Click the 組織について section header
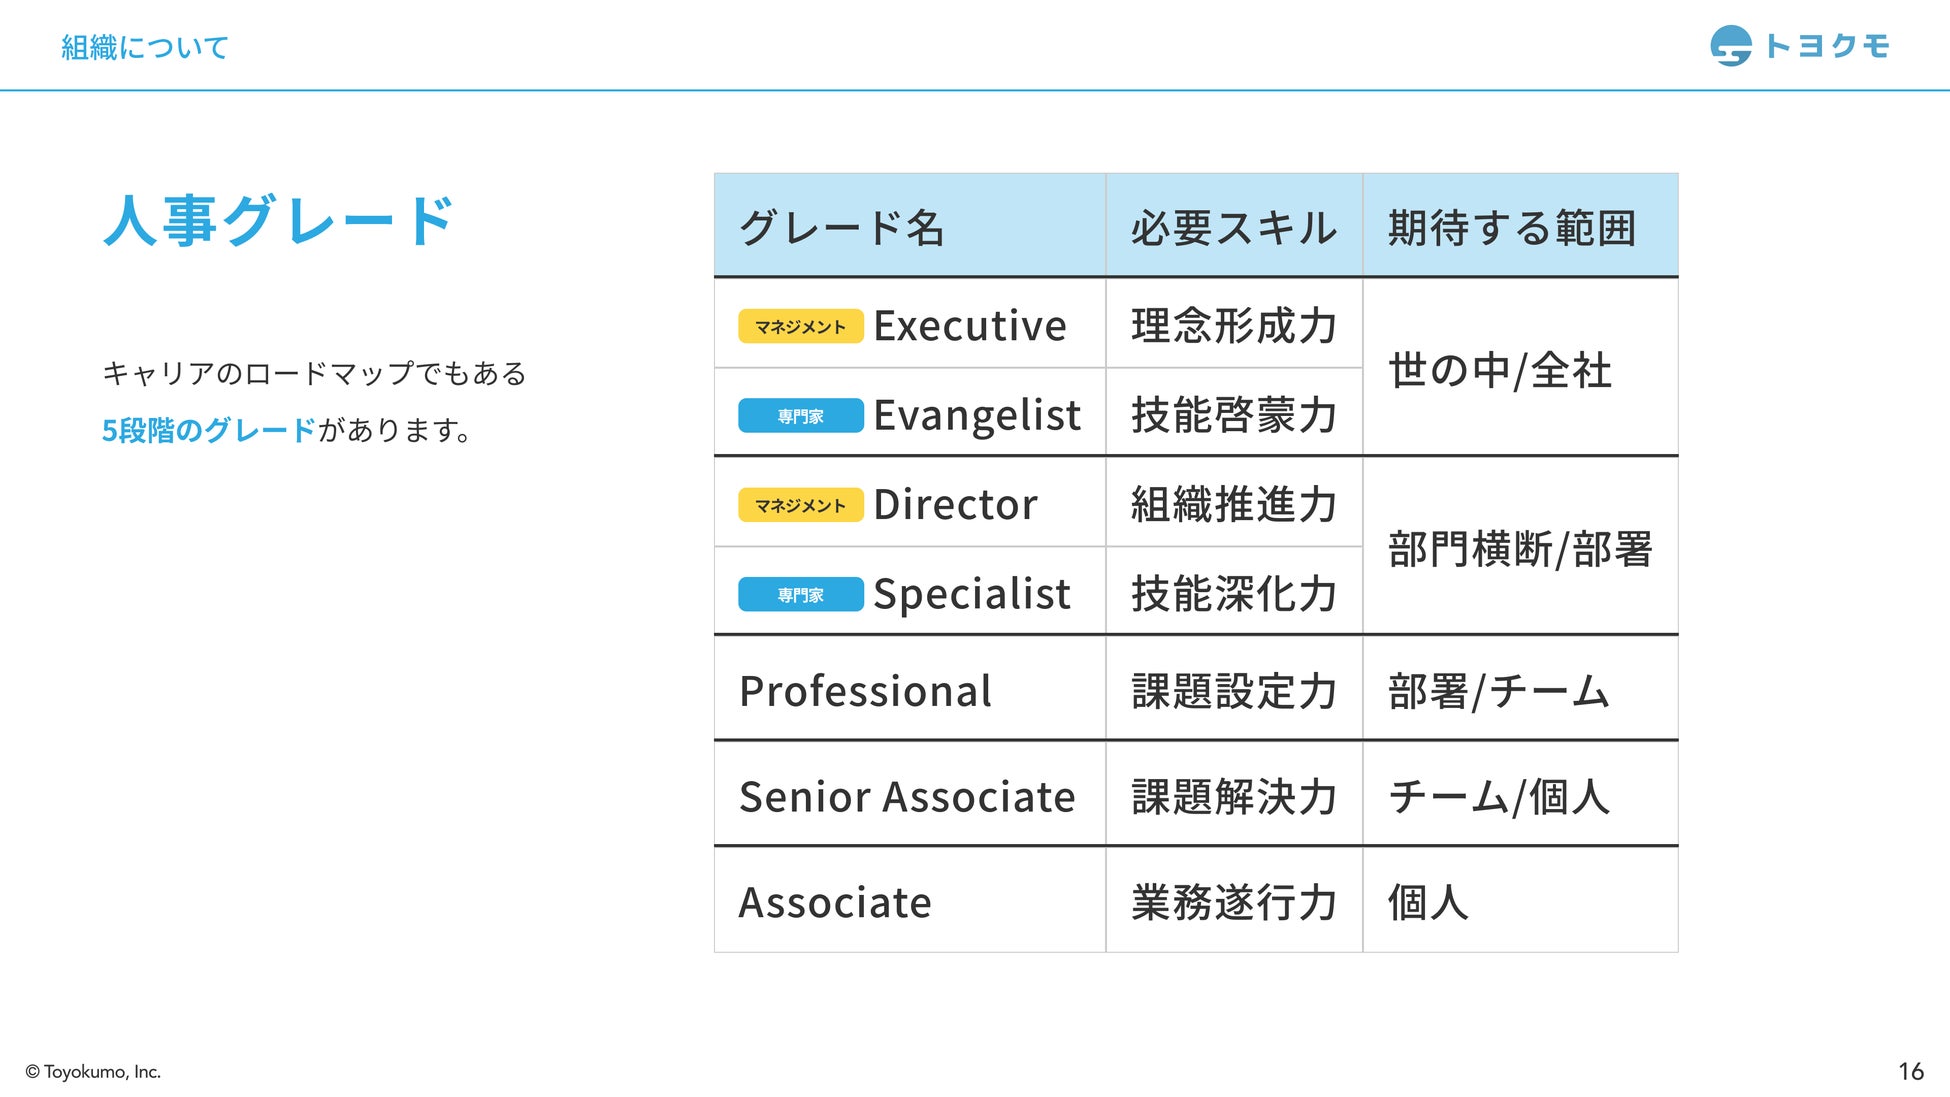The image size is (1950, 1097). tap(145, 47)
